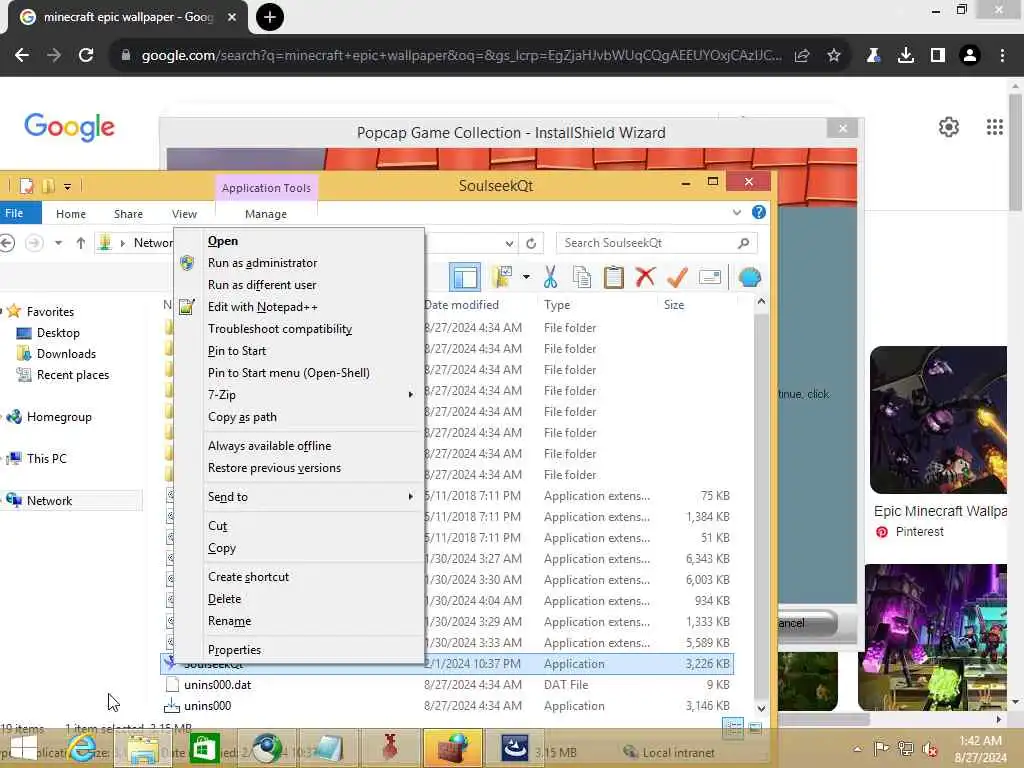
Task: Click the blue shell icon in the toolbar
Action: click(750, 278)
